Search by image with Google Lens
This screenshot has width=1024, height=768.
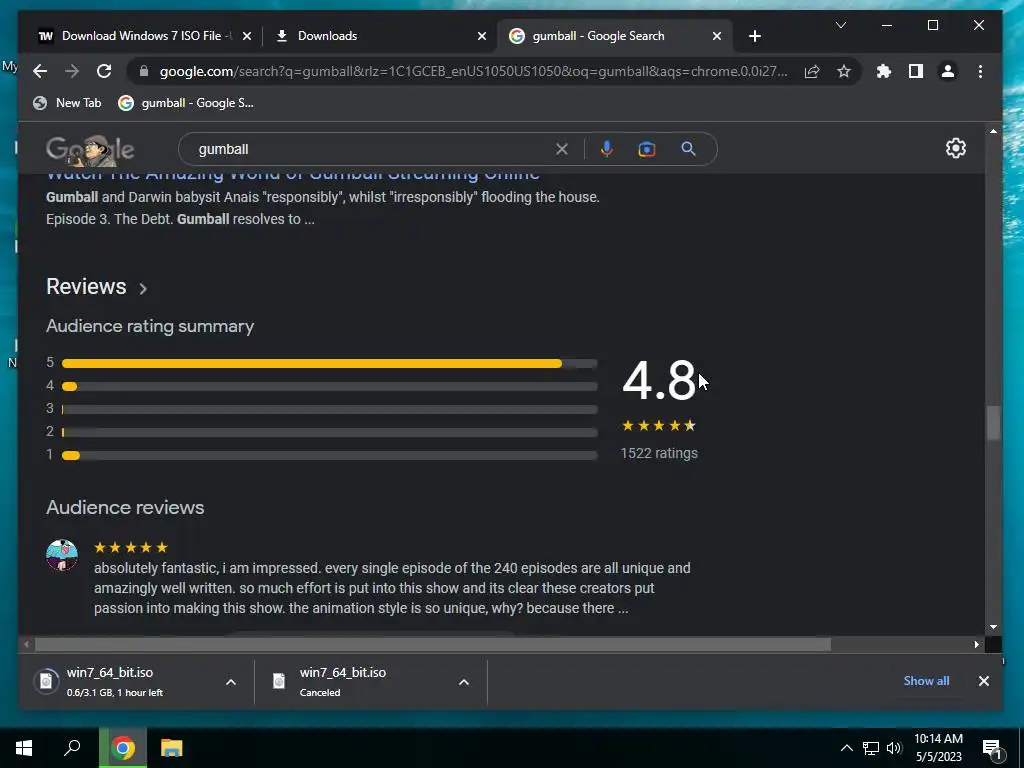coord(647,150)
